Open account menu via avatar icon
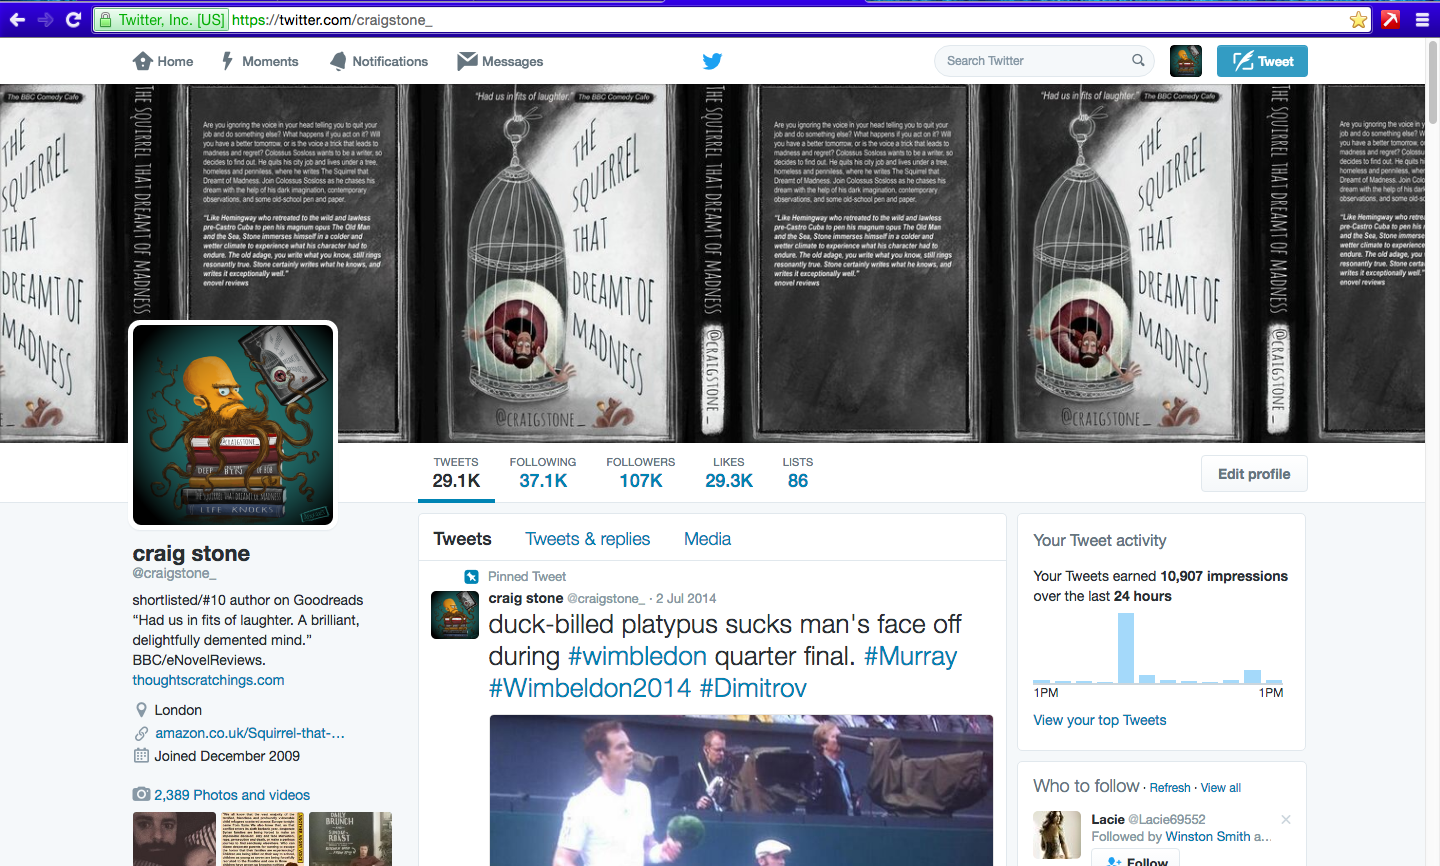 pos(1186,61)
